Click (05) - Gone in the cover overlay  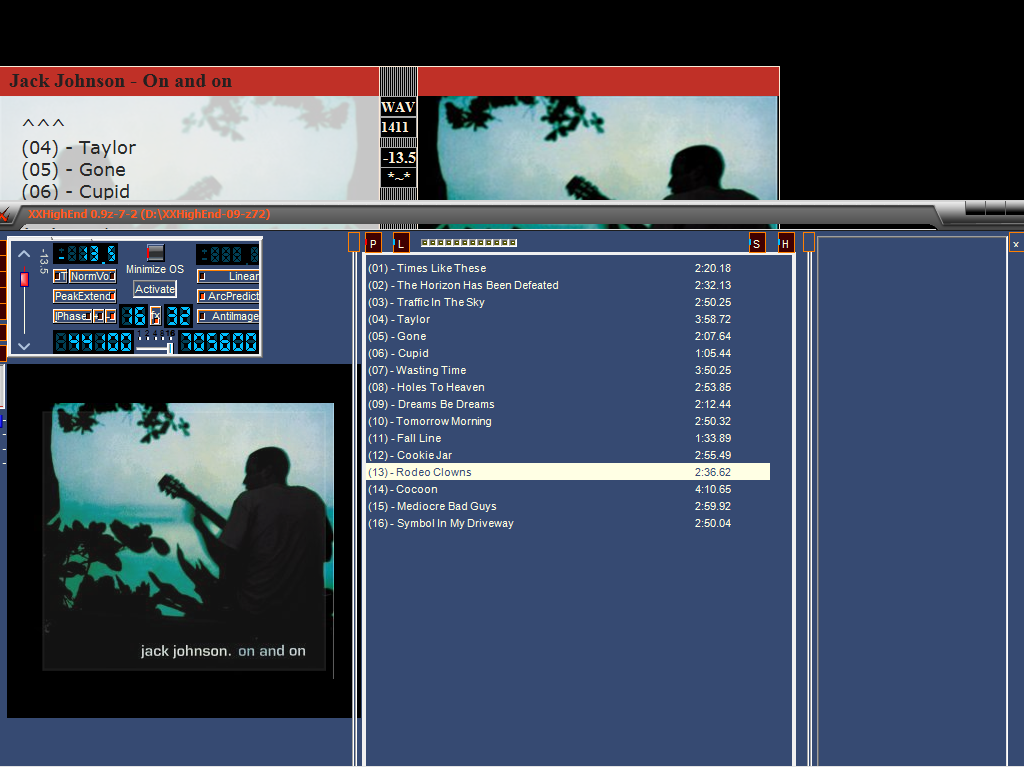pyautogui.click(x=73, y=170)
